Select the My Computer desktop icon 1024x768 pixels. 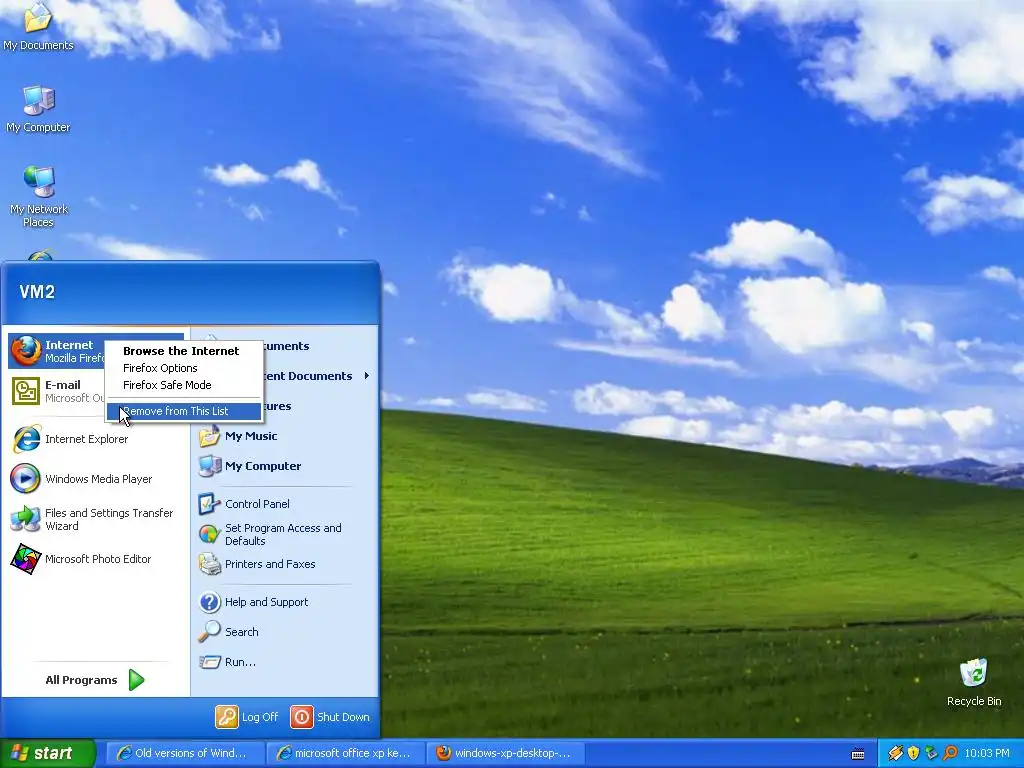tap(39, 109)
